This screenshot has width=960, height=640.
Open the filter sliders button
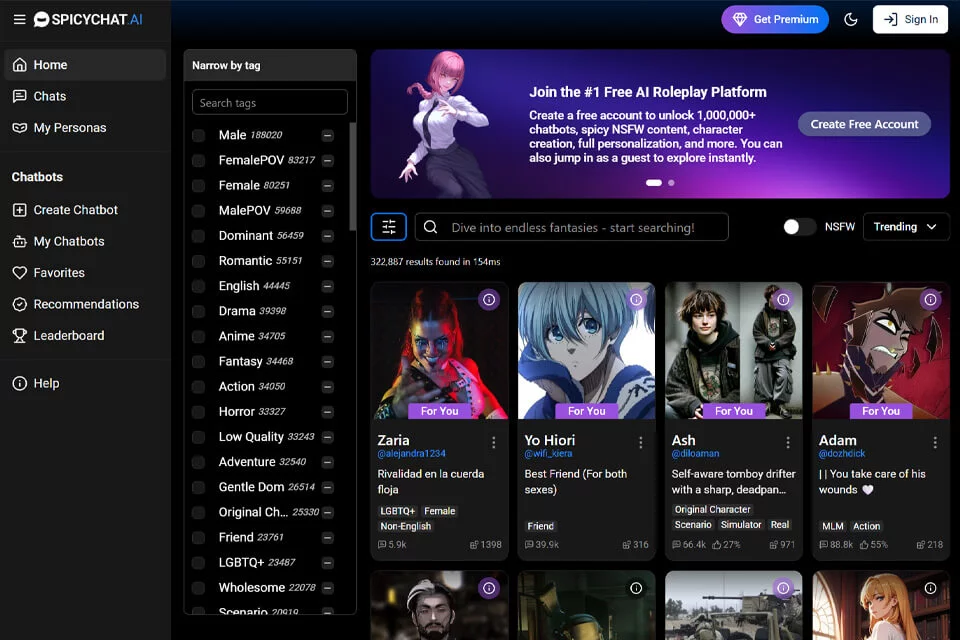point(389,227)
